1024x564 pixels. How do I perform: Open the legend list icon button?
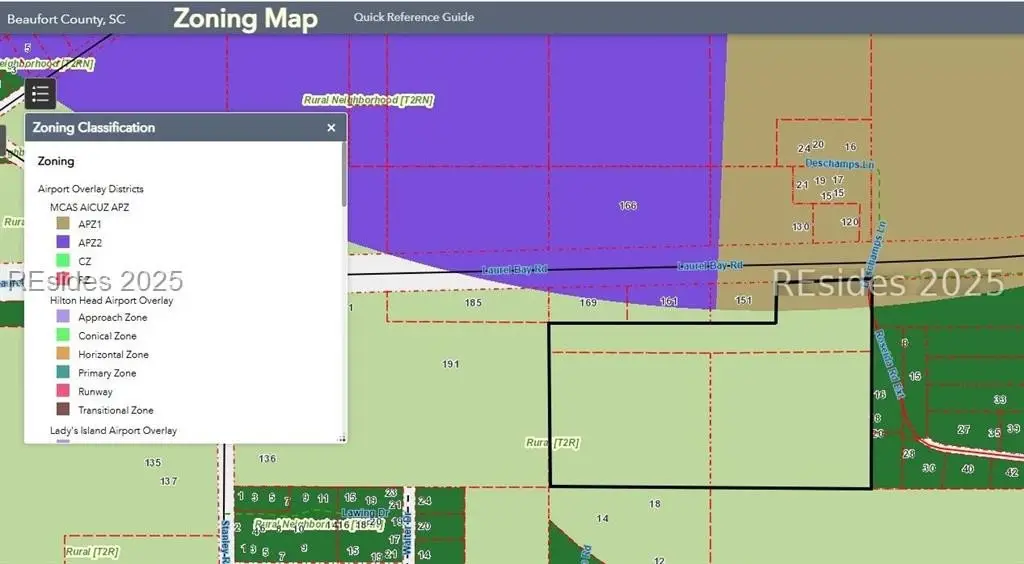click(40, 94)
